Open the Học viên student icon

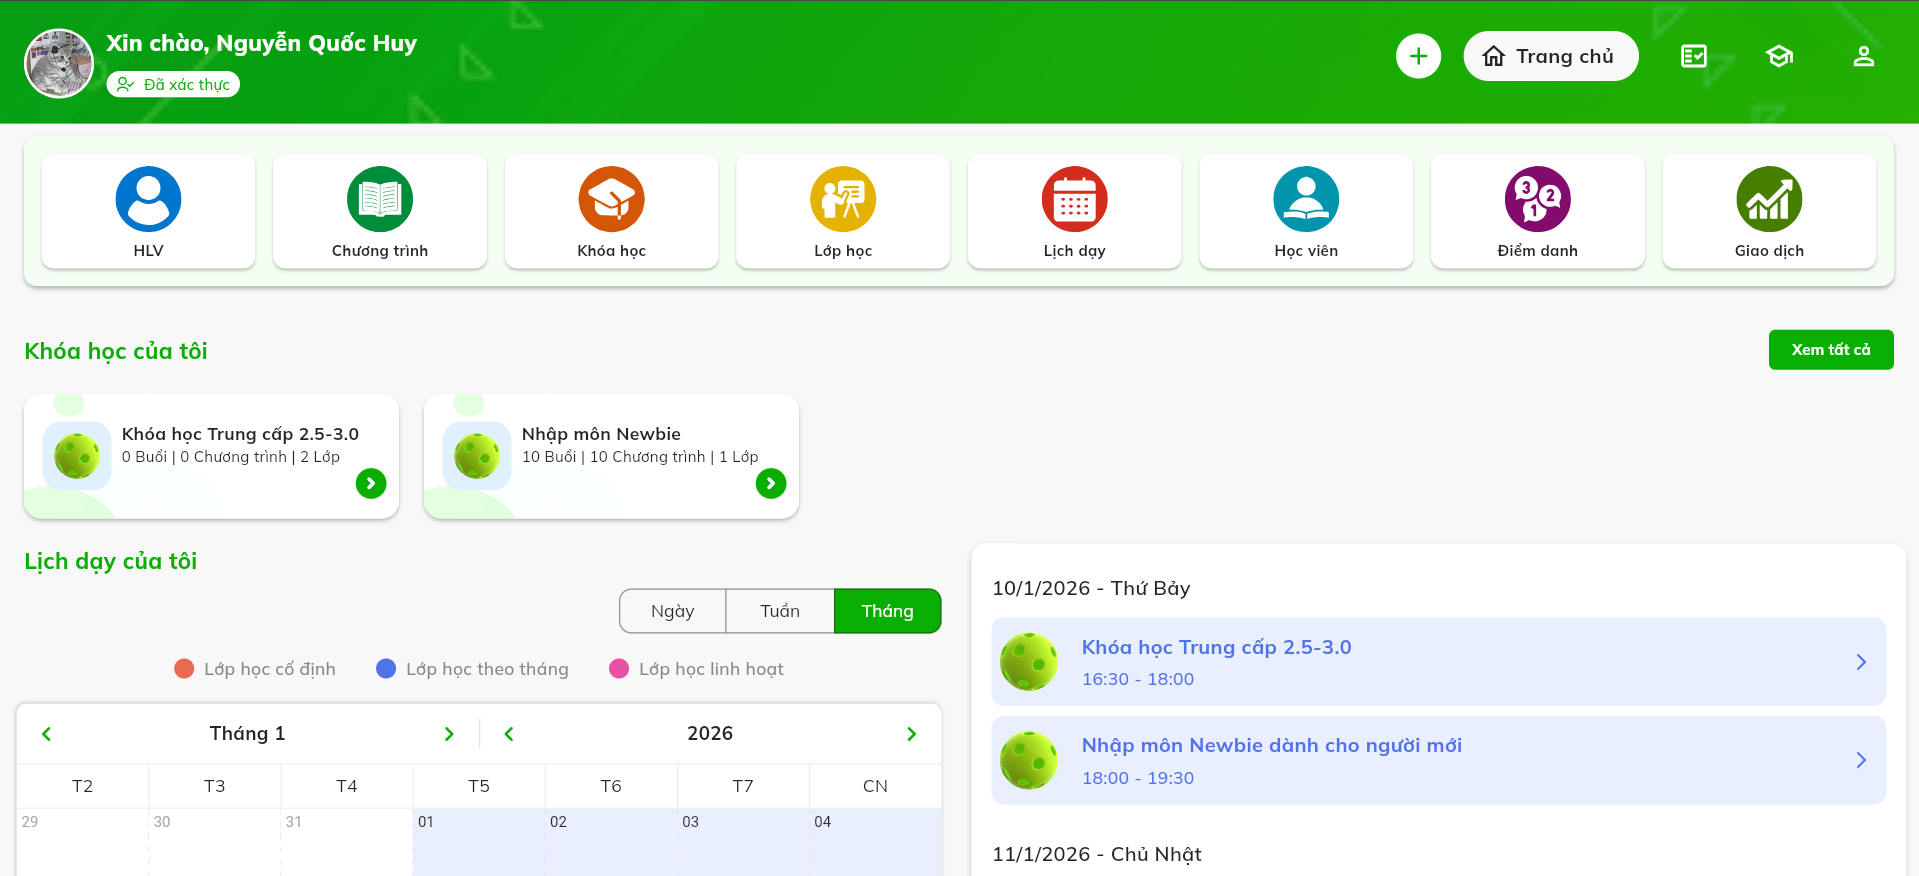(x=1306, y=199)
